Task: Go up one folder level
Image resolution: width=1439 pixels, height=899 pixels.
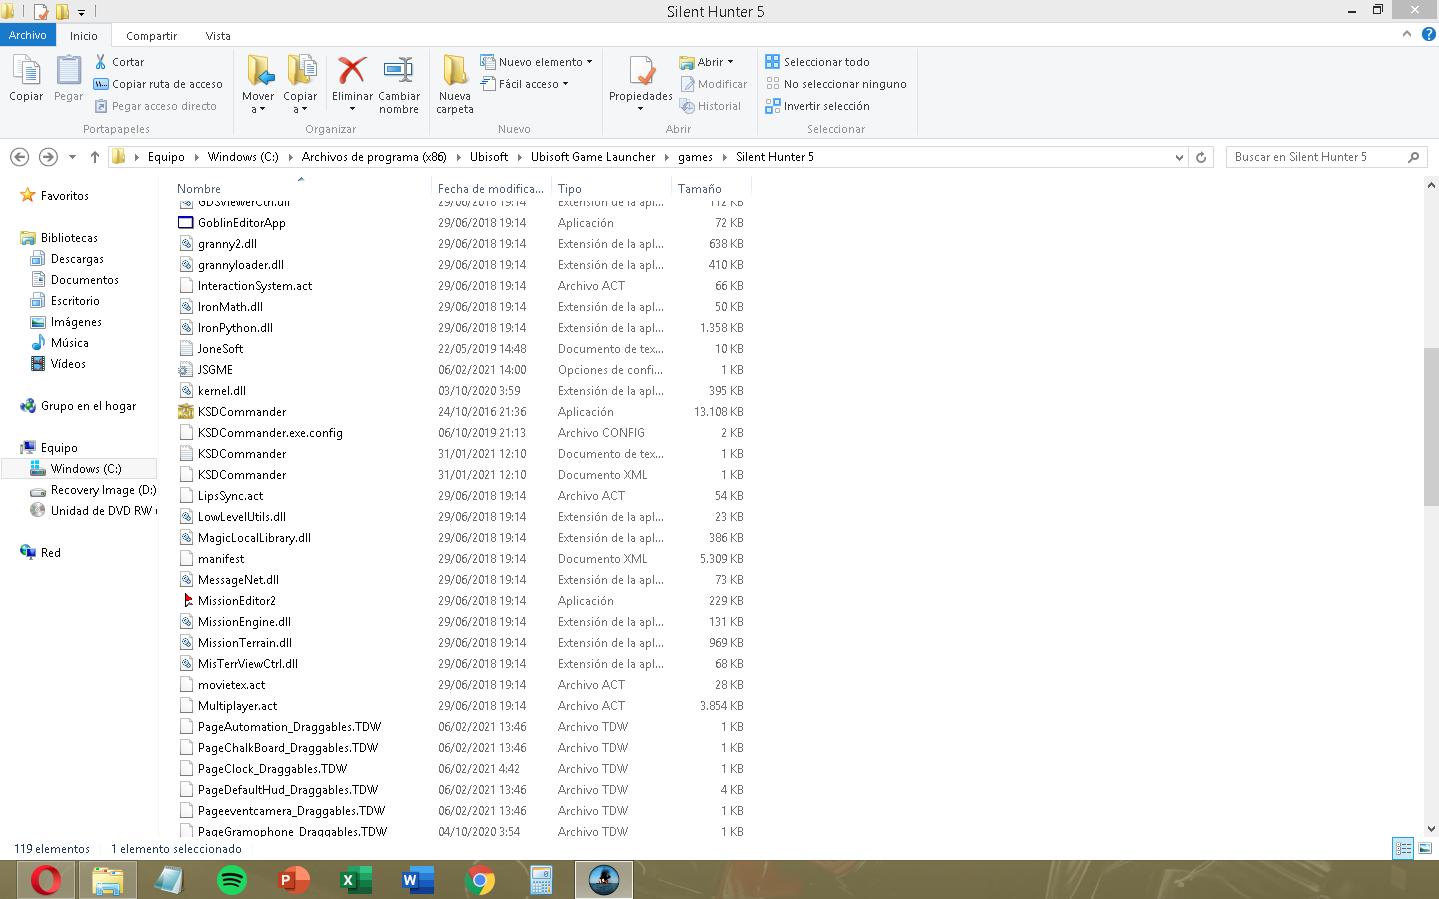Action: pyautogui.click(x=95, y=157)
